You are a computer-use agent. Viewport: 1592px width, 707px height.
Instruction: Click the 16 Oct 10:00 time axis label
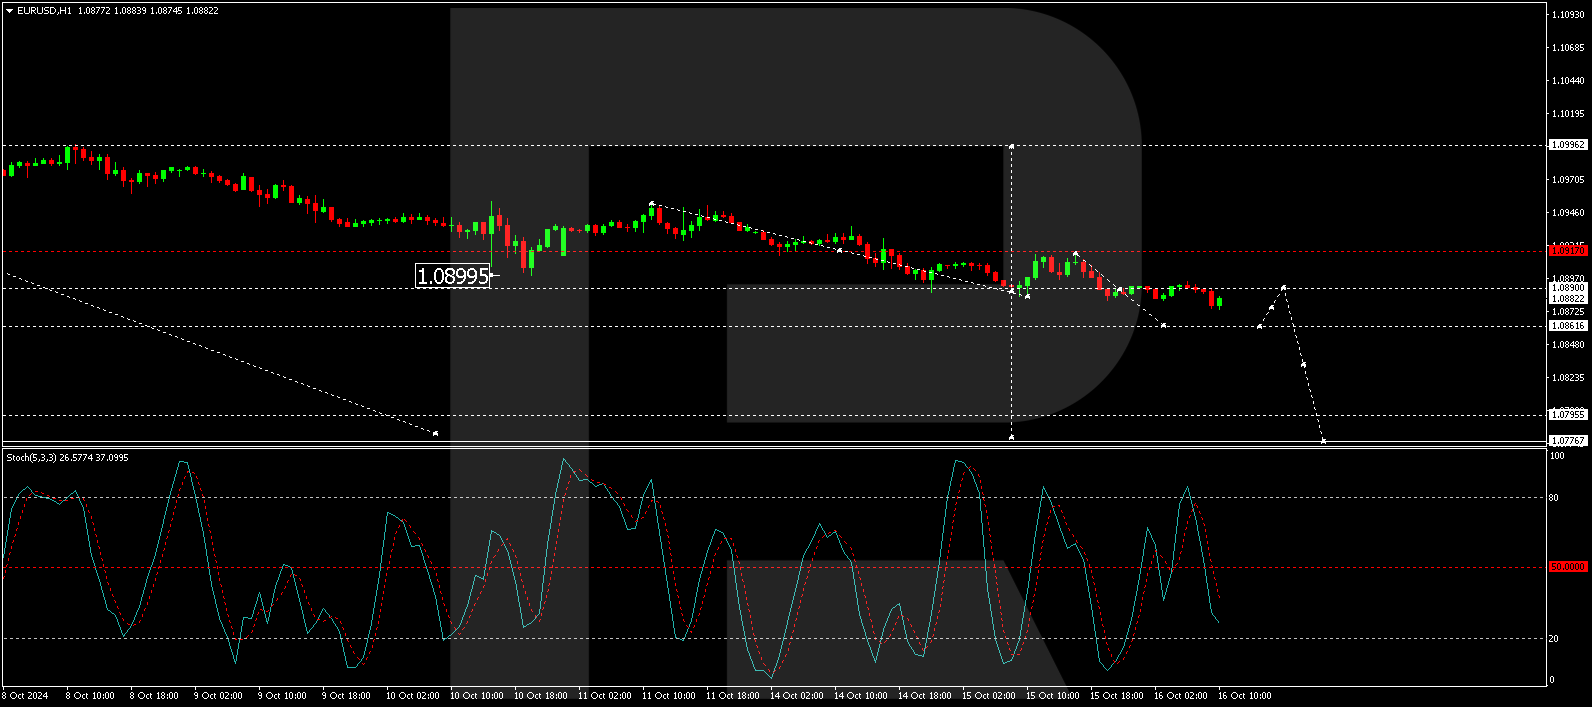(x=1244, y=696)
